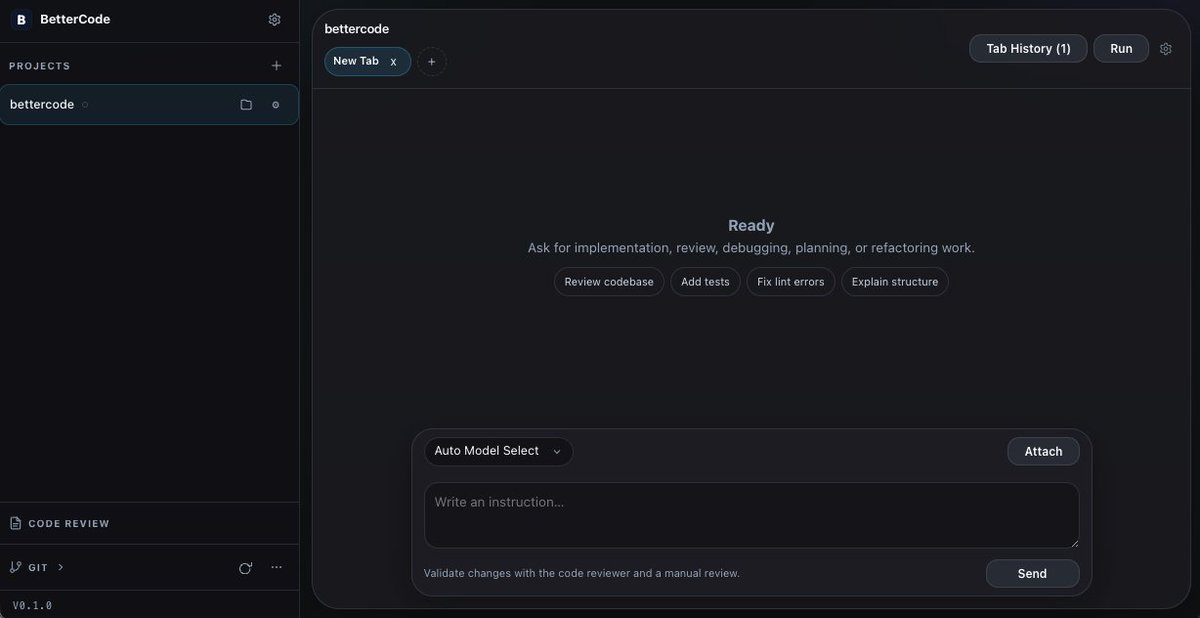Image resolution: width=1200 pixels, height=618 pixels.
Task: Open the Auto Model Select dropdown
Action: coord(499,451)
